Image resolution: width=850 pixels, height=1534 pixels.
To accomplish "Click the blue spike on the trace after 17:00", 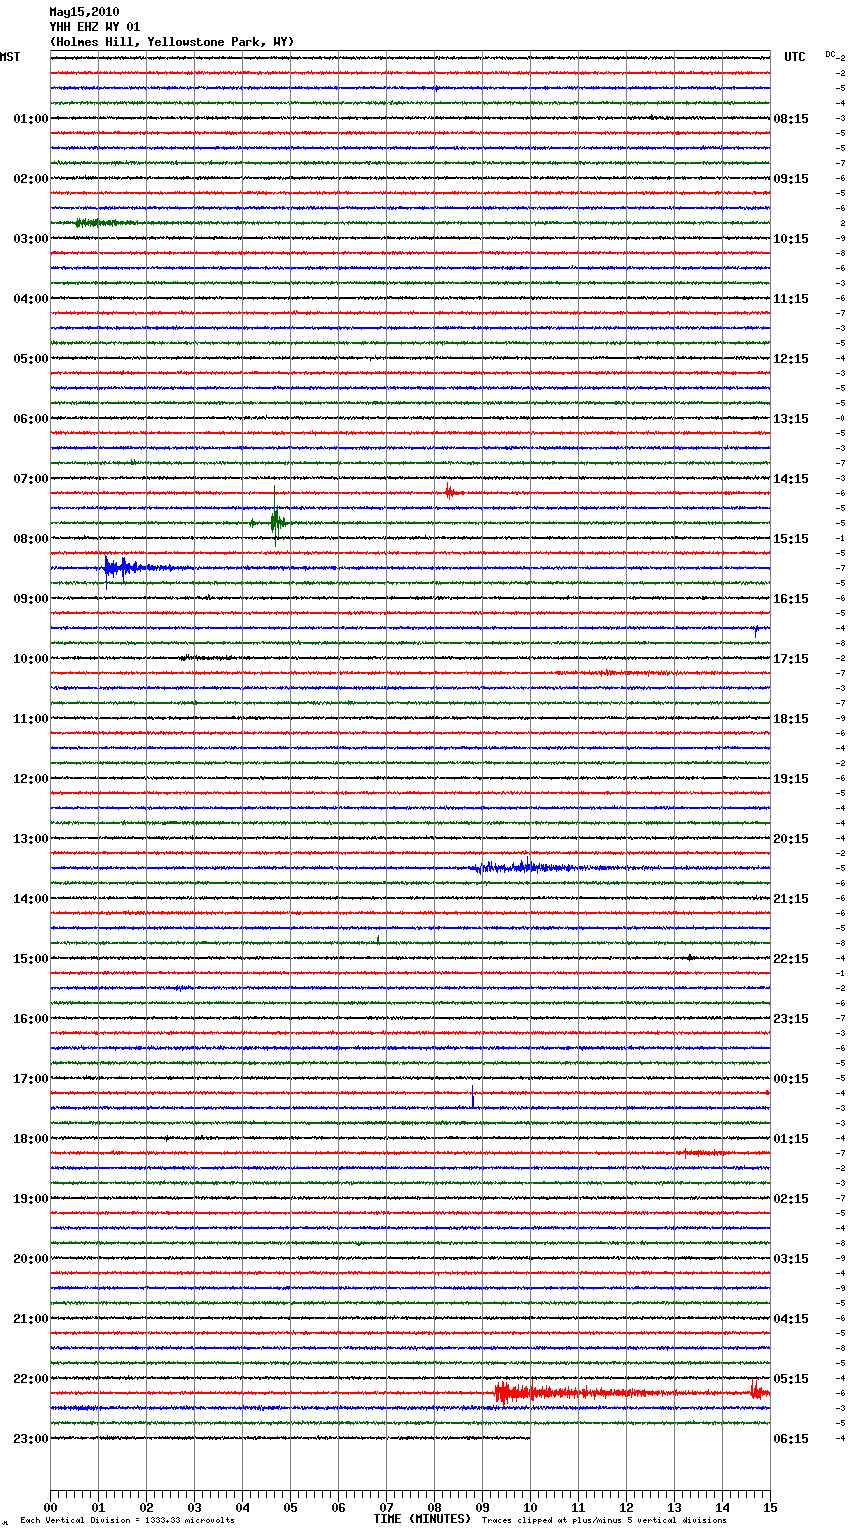I will (473, 1098).
